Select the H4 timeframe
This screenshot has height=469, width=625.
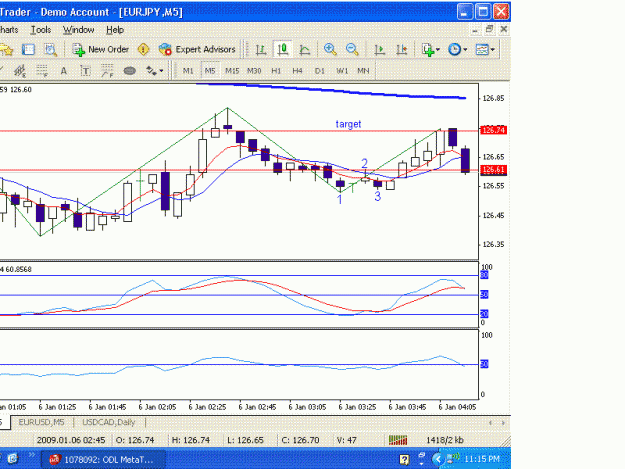point(297,71)
